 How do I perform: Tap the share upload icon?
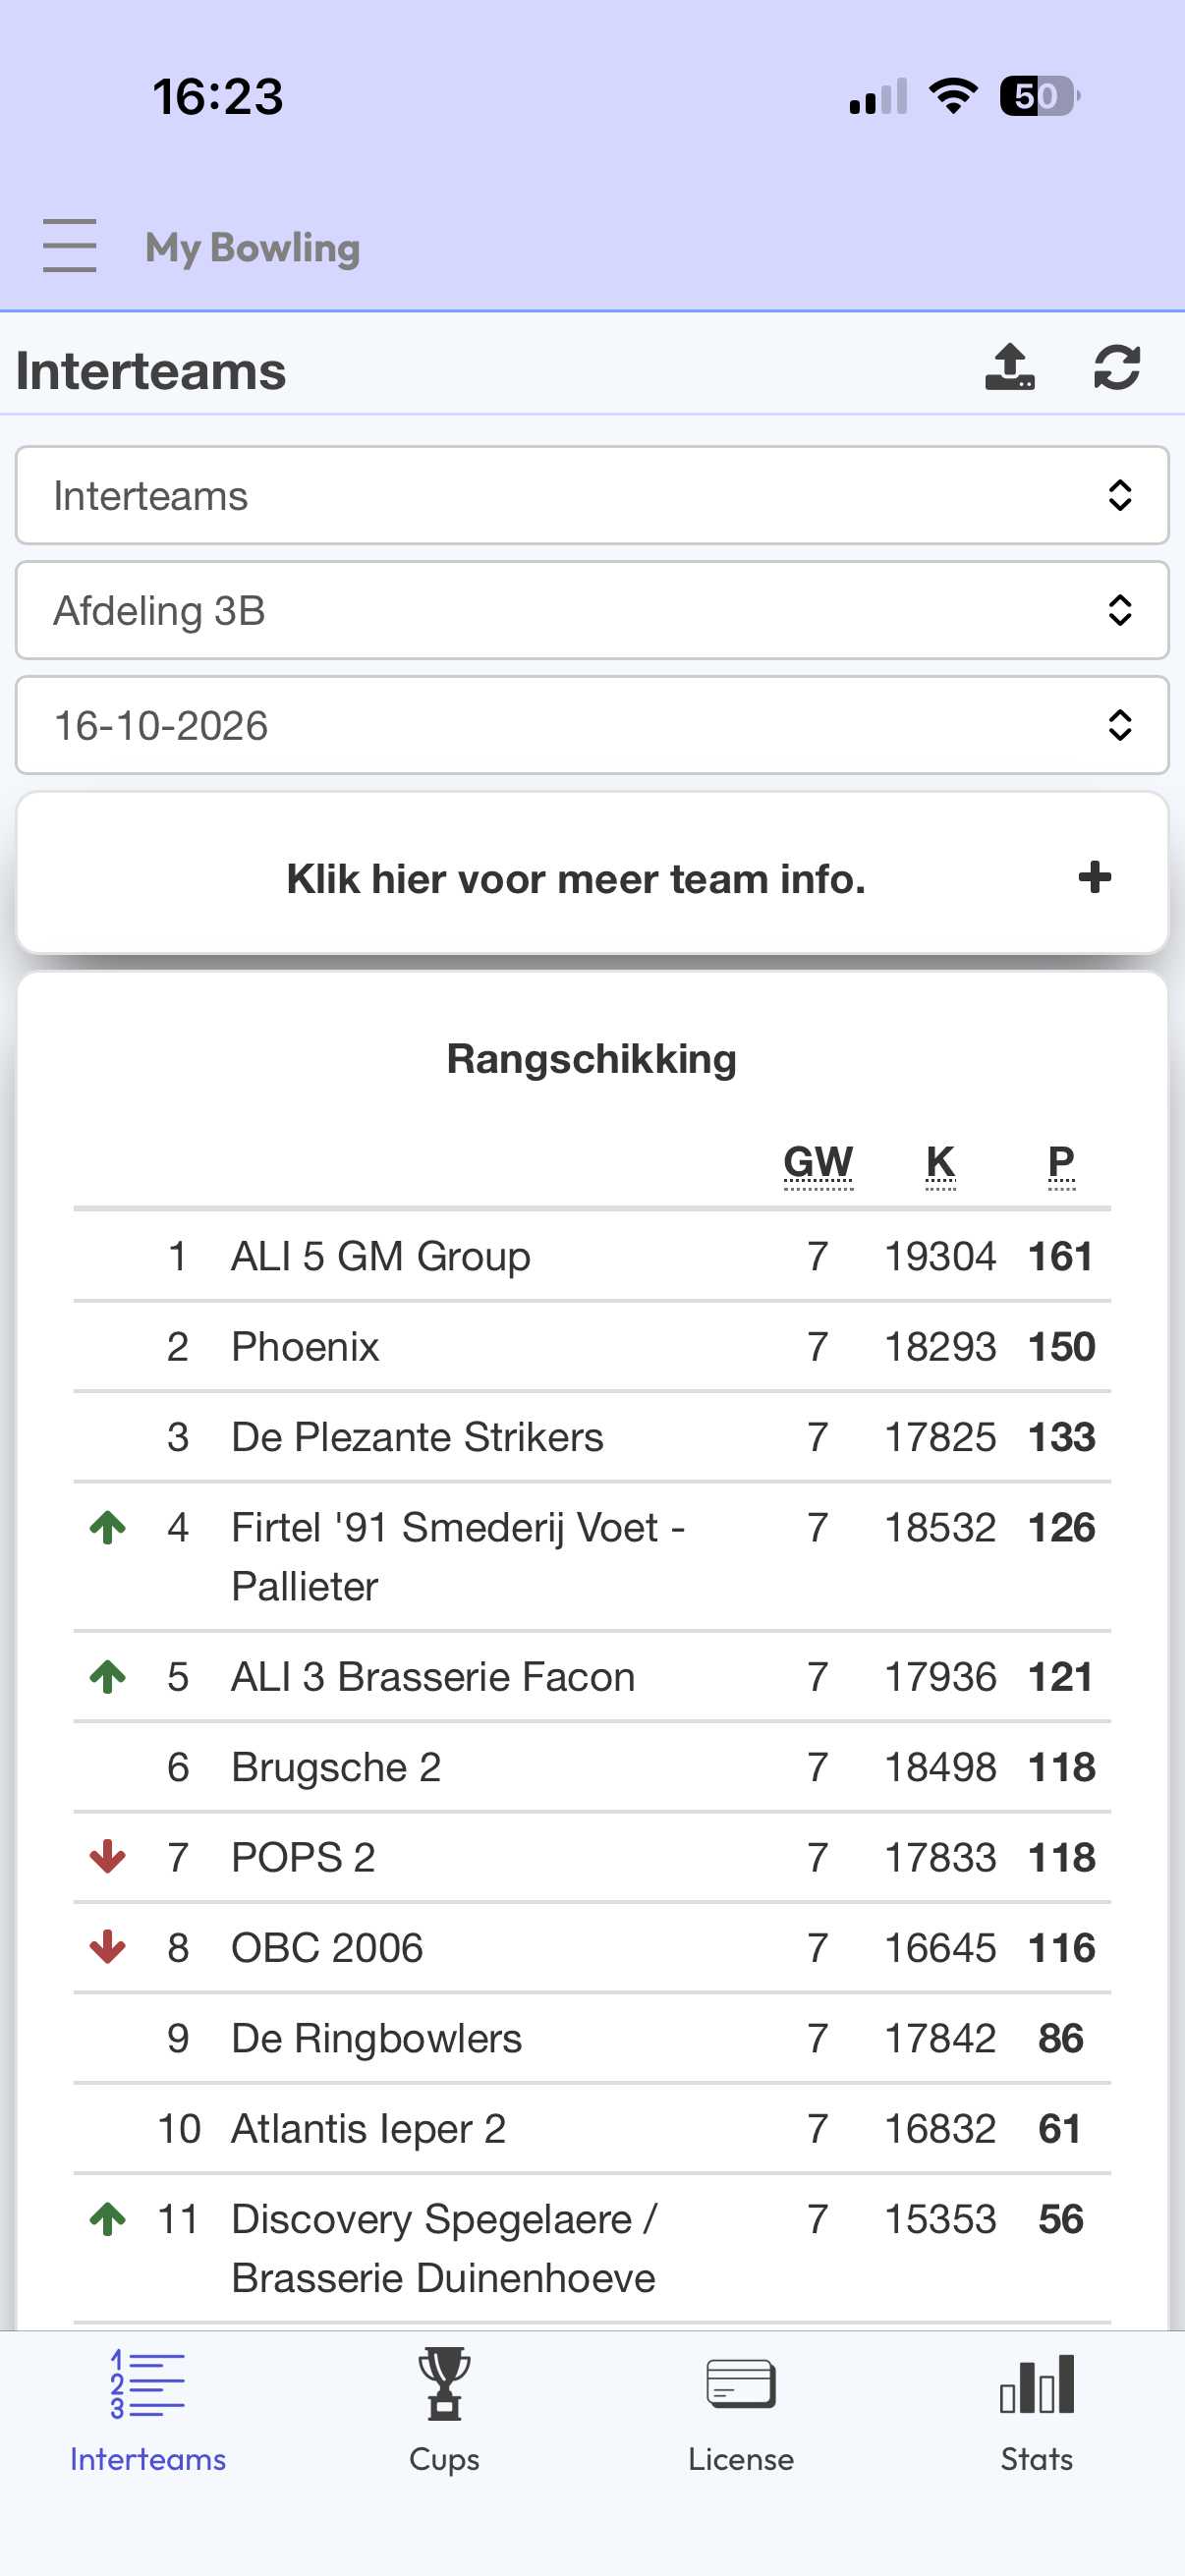click(1010, 367)
